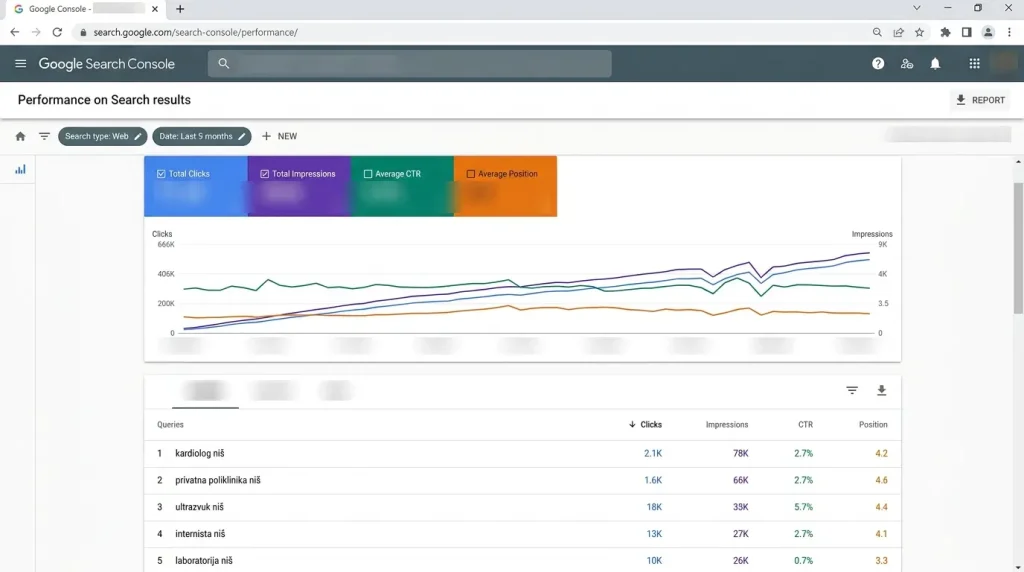Viewport: 1024px width, 572px height.
Task: Open the notifications bell
Action: pos(935,63)
